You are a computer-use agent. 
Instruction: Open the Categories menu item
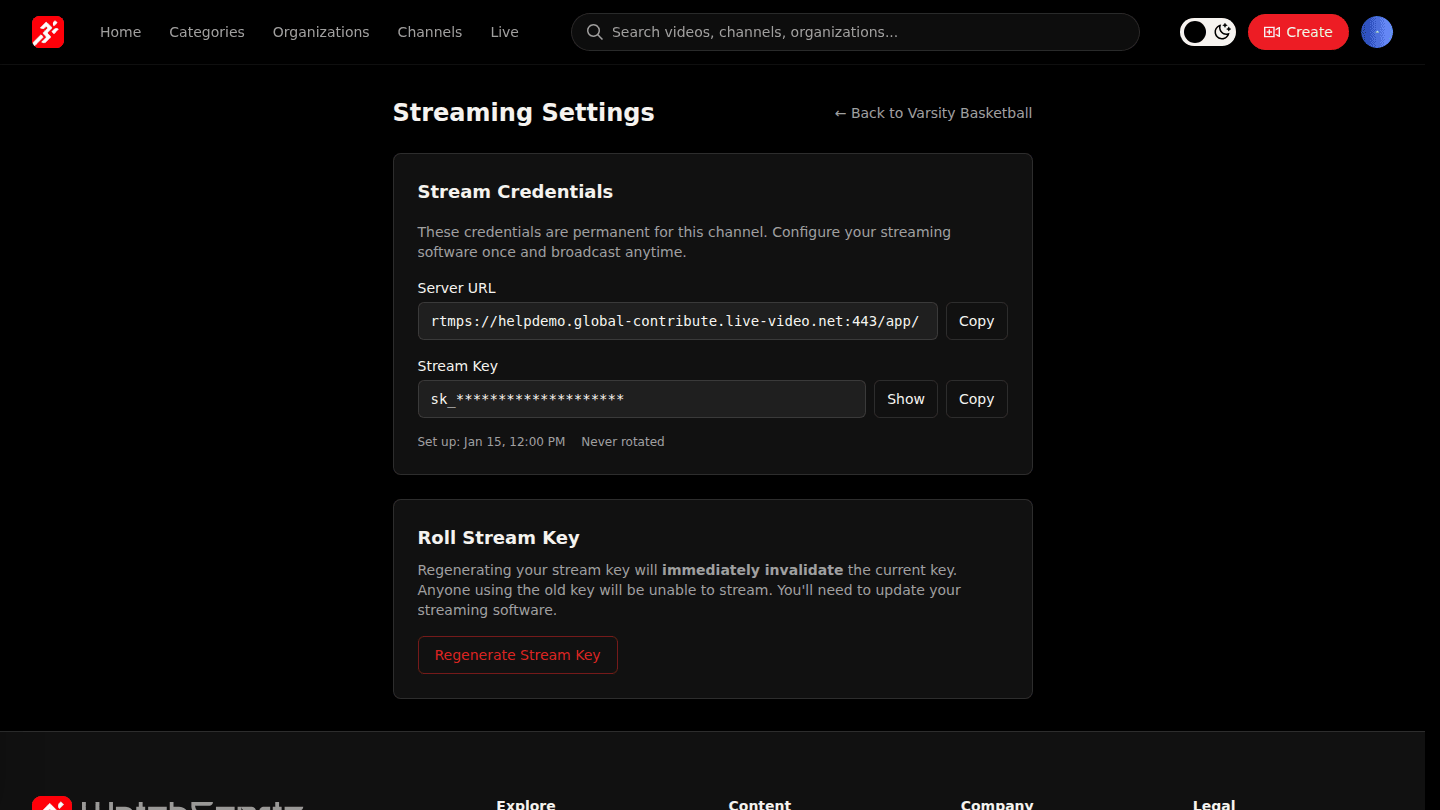(x=207, y=32)
